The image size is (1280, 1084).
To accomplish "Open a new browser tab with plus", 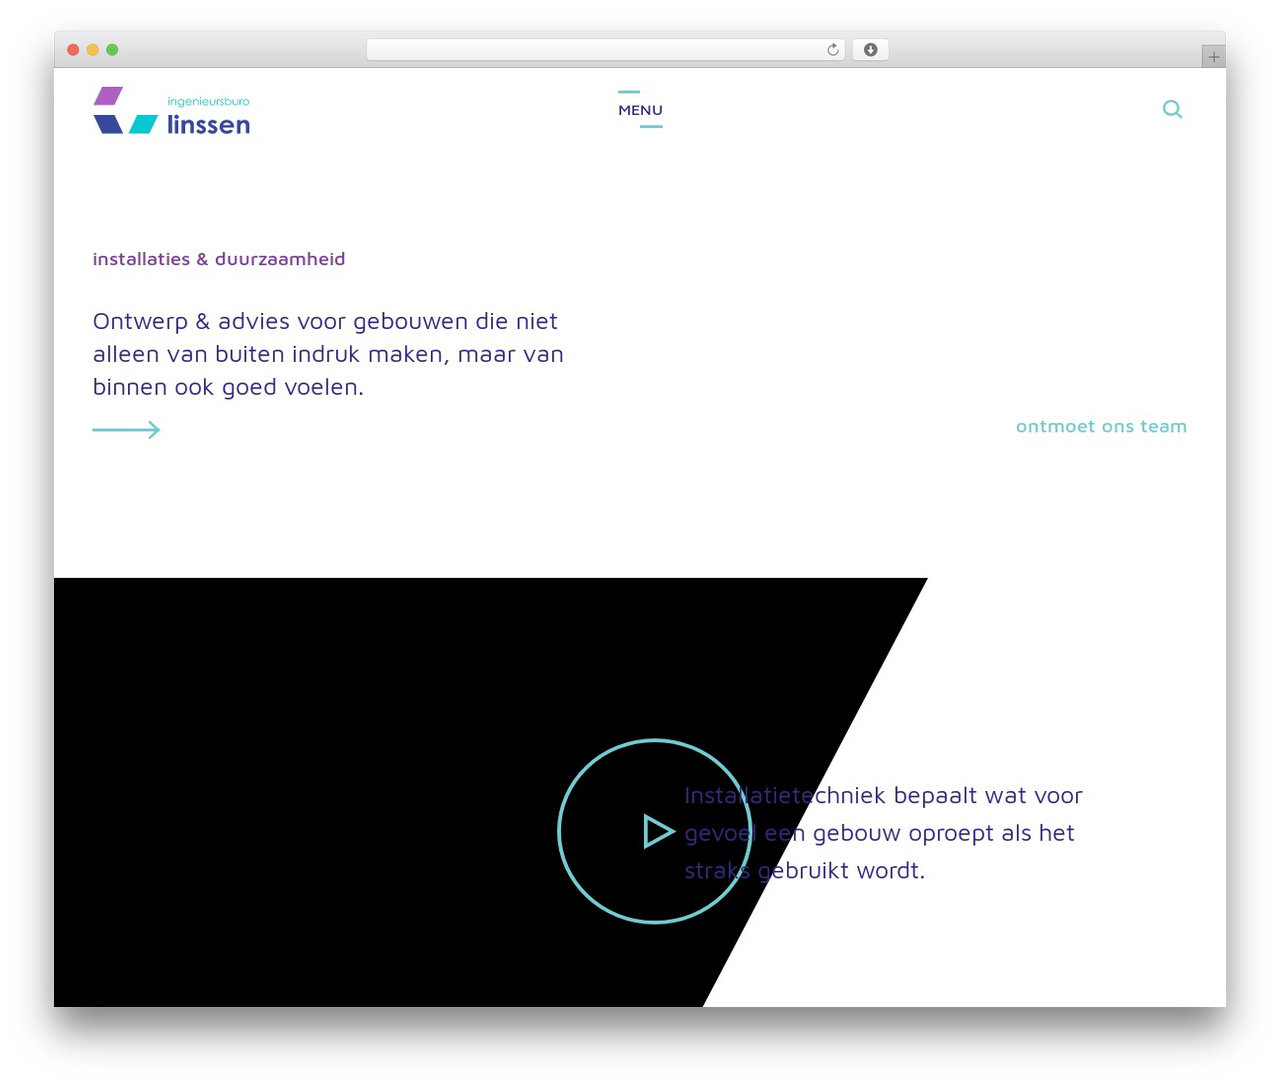I will click(1214, 57).
